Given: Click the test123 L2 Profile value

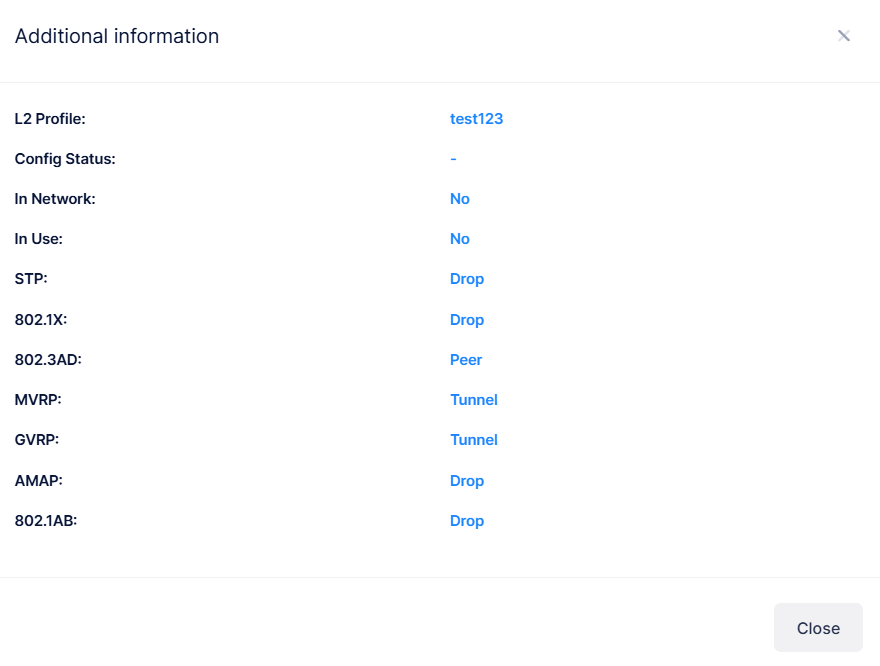Looking at the screenshot, I should pyautogui.click(x=476, y=119).
